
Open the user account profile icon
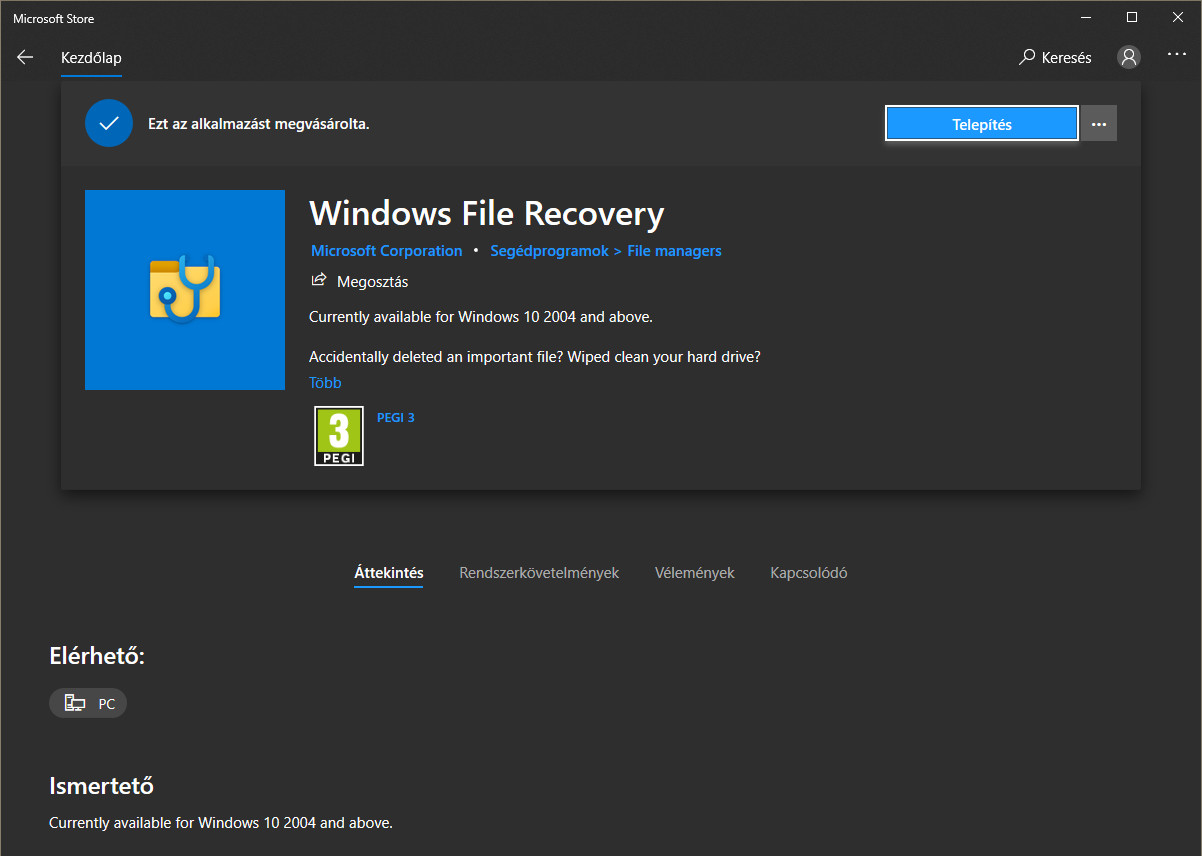[x=1129, y=57]
